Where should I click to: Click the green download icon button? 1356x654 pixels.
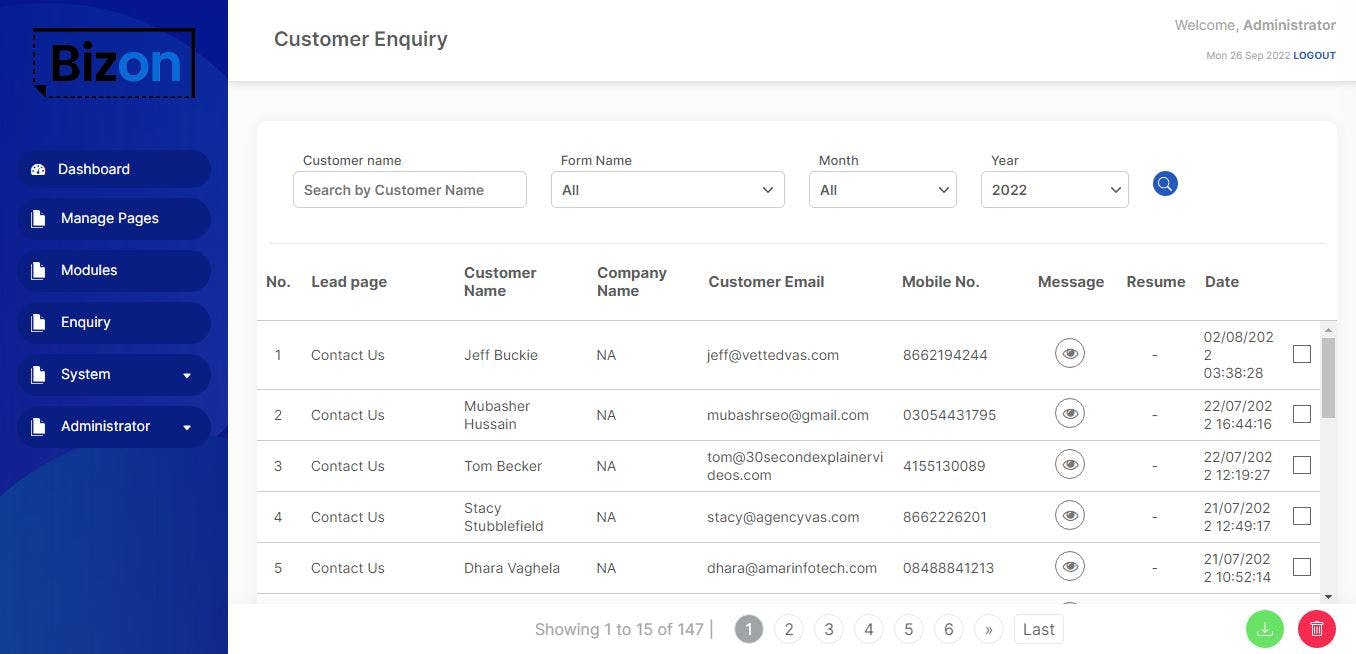tap(1265, 629)
